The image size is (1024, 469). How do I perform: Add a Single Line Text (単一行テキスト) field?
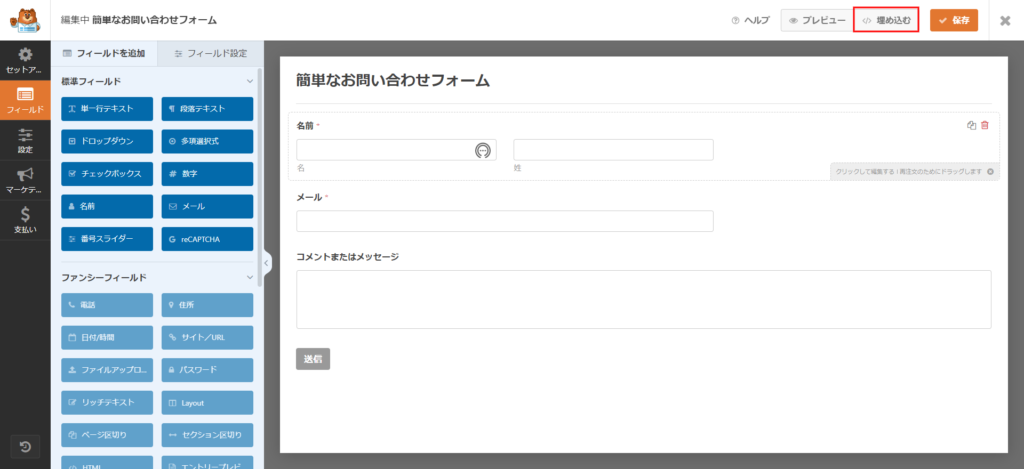(x=107, y=108)
